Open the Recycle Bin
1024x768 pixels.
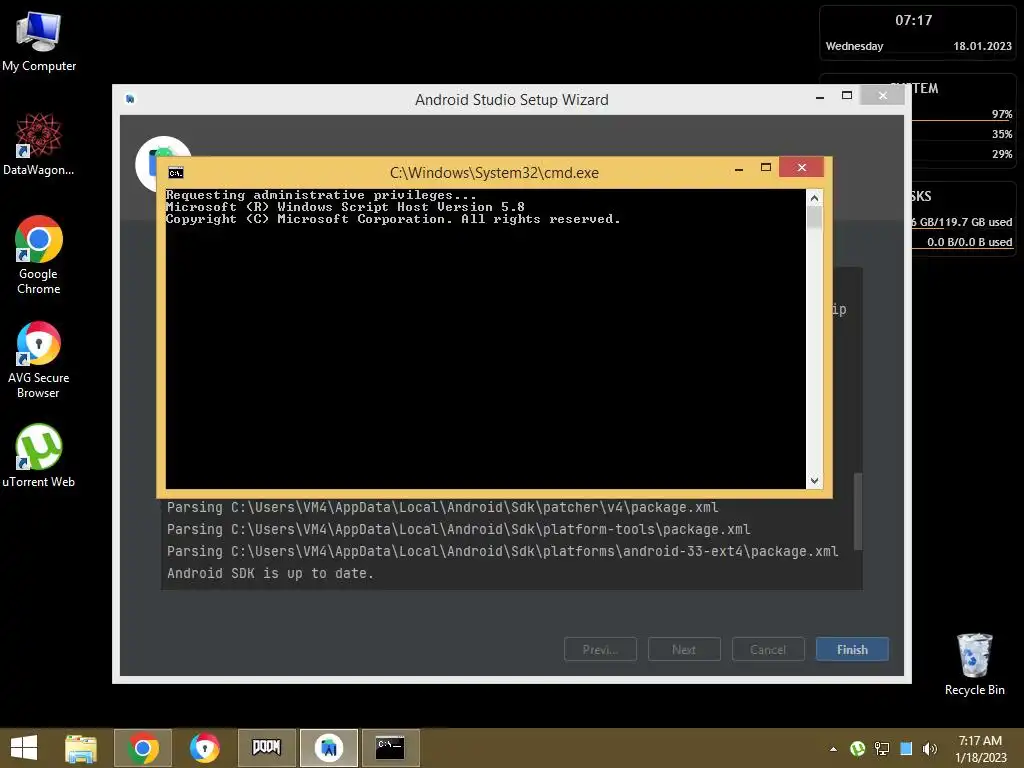(974, 664)
